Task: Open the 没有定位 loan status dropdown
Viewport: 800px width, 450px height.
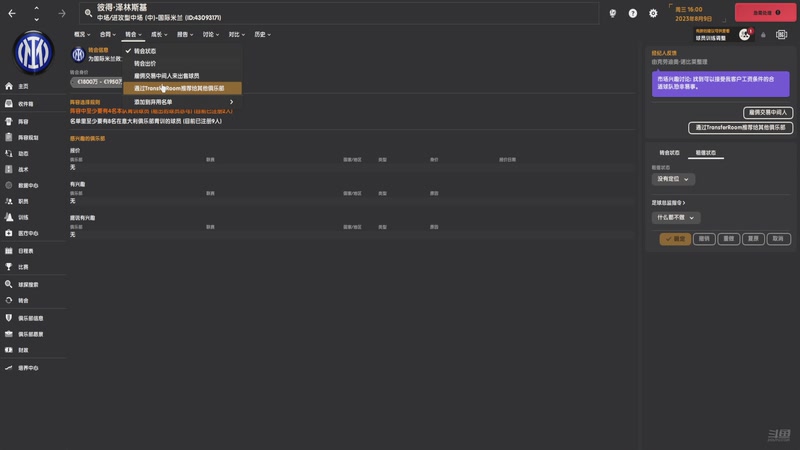Action: [x=673, y=179]
